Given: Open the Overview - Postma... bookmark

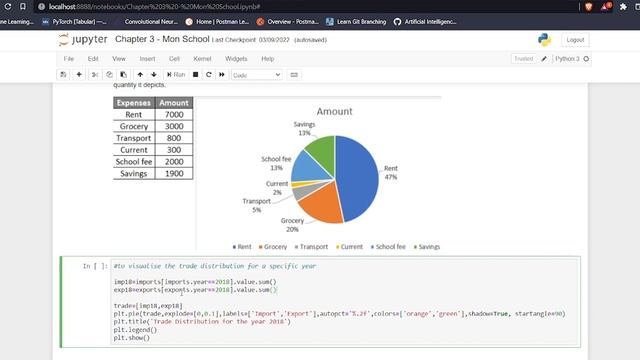Looking at the screenshot, I should click(x=287, y=22).
